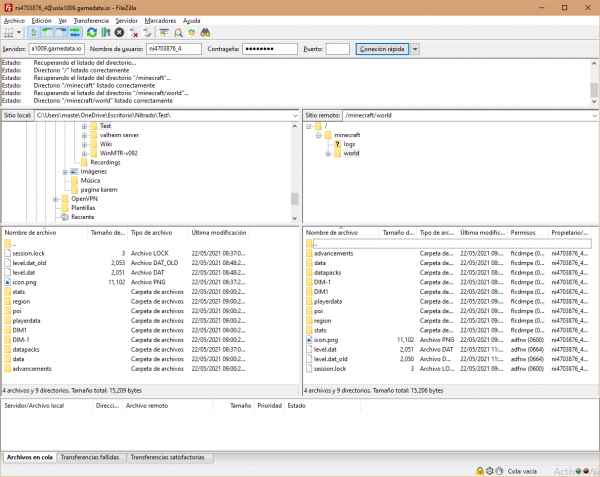Open the Edición menu
Screen dimensions: 600x477
tap(41, 21)
